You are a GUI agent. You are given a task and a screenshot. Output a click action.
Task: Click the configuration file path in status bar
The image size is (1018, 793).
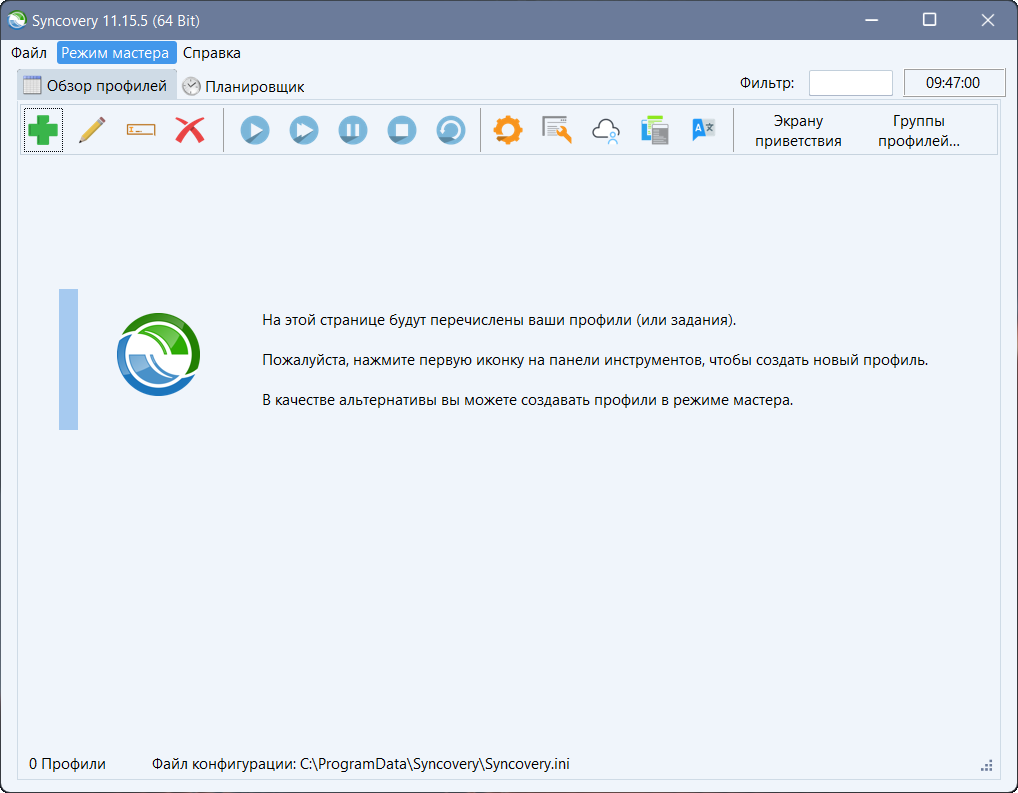click(360, 764)
